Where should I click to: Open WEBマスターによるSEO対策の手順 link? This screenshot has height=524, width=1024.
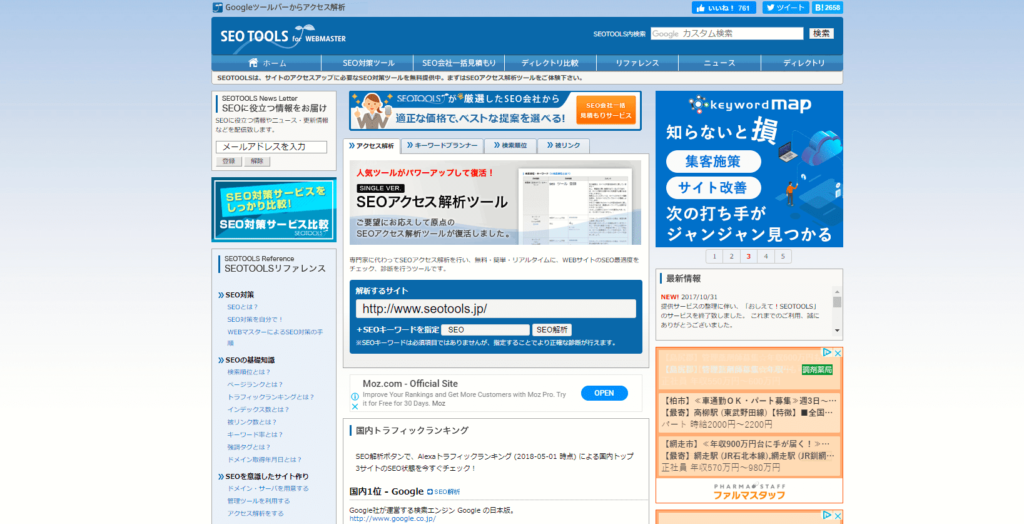click(275, 337)
